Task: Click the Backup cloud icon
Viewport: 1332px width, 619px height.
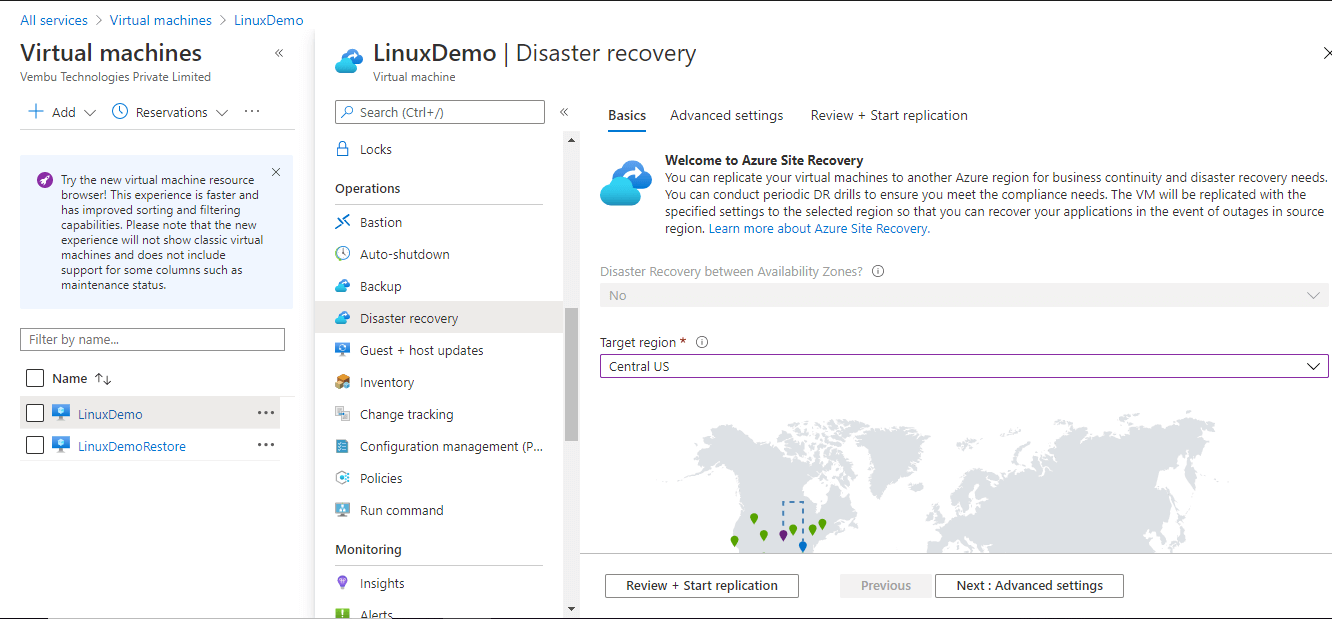Action: 342,286
